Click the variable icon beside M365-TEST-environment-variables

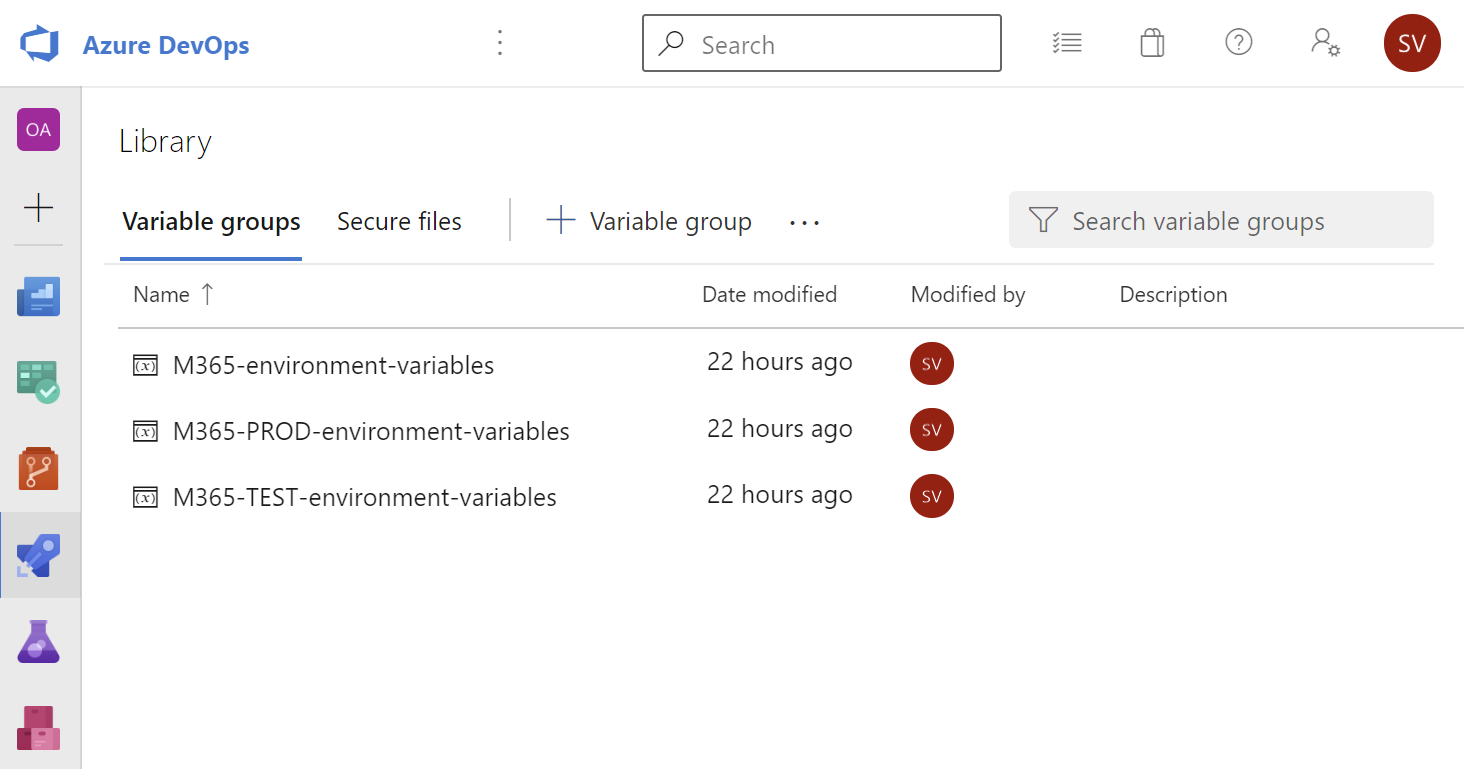pyautogui.click(x=146, y=497)
